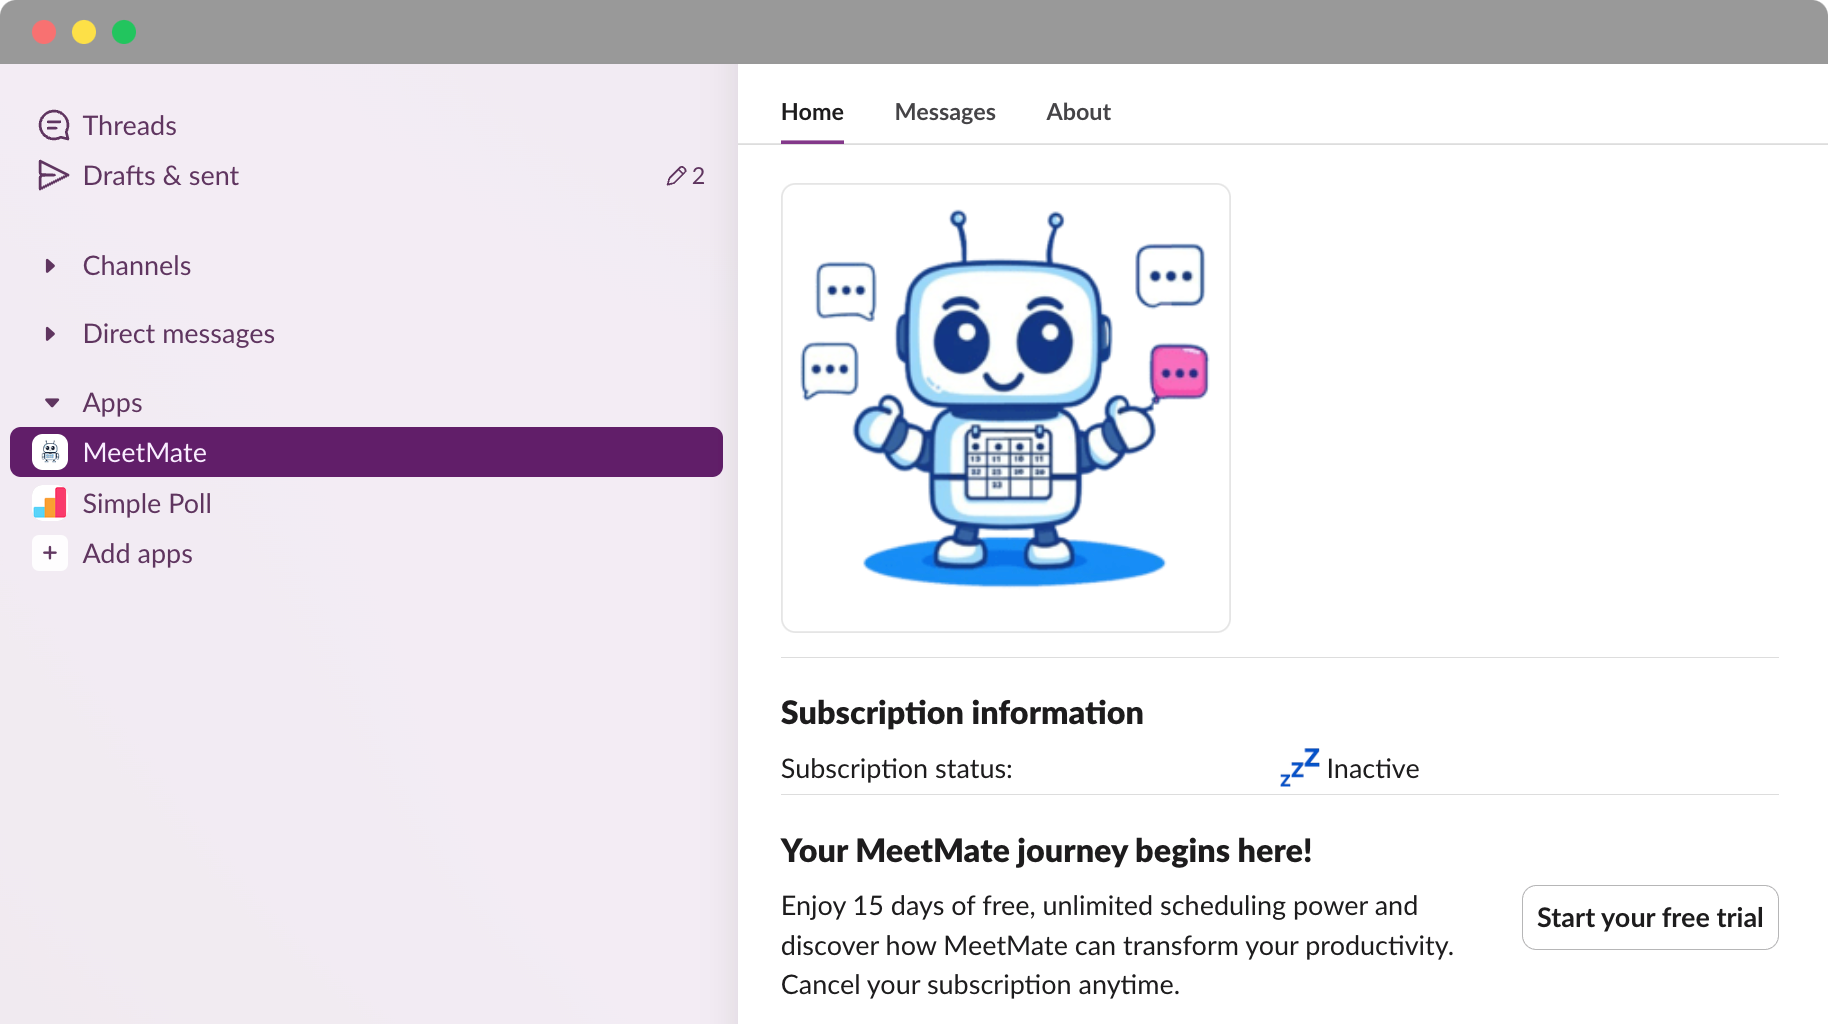Click the Simple Poll bar chart icon

(50, 503)
